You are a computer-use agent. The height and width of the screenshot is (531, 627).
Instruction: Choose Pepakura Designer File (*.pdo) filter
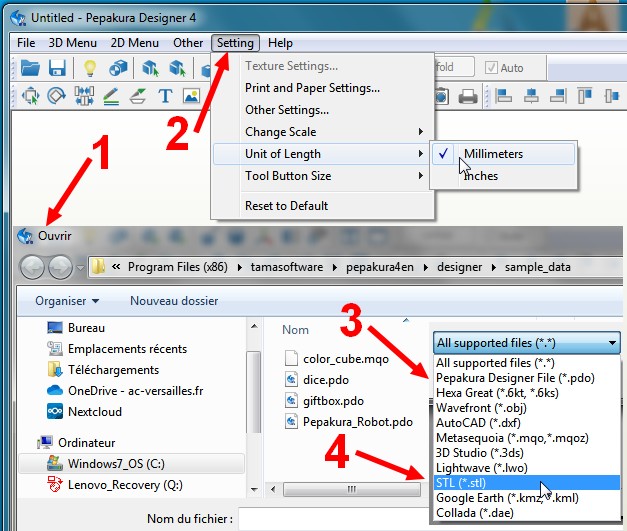pyautogui.click(x=527, y=378)
